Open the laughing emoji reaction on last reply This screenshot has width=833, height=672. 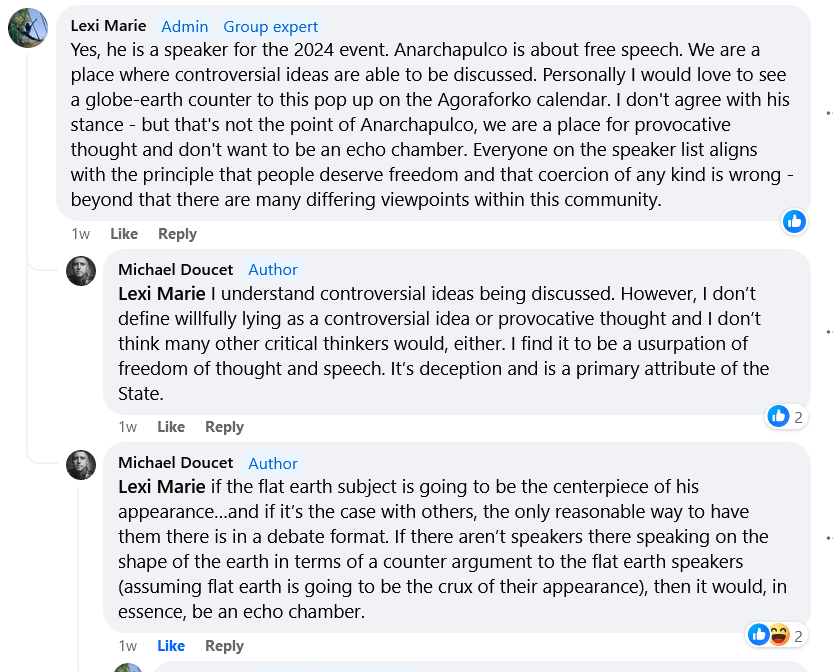pos(779,635)
